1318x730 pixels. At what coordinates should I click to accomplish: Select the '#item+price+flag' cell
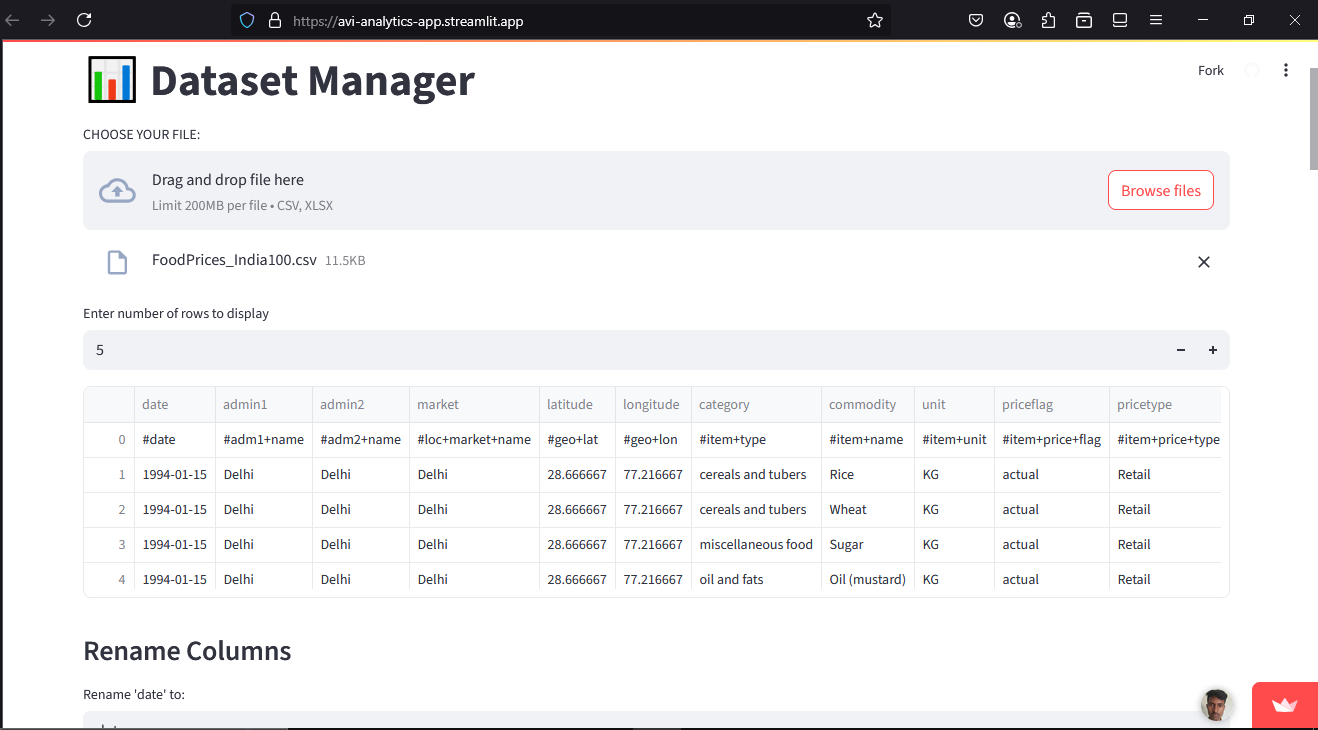point(1052,439)
